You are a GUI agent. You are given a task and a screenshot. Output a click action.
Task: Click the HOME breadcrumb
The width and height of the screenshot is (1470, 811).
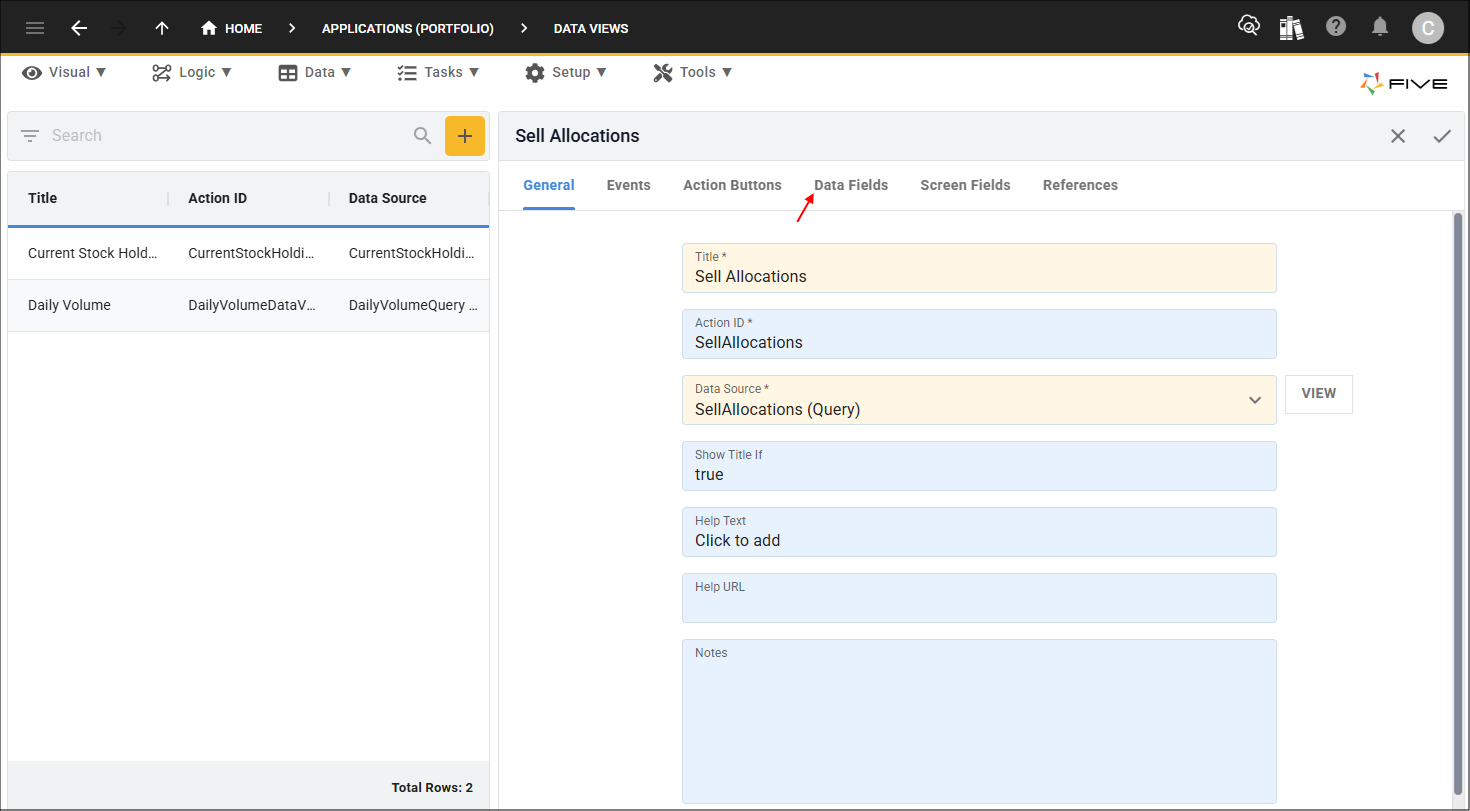(x=231, y=28)
